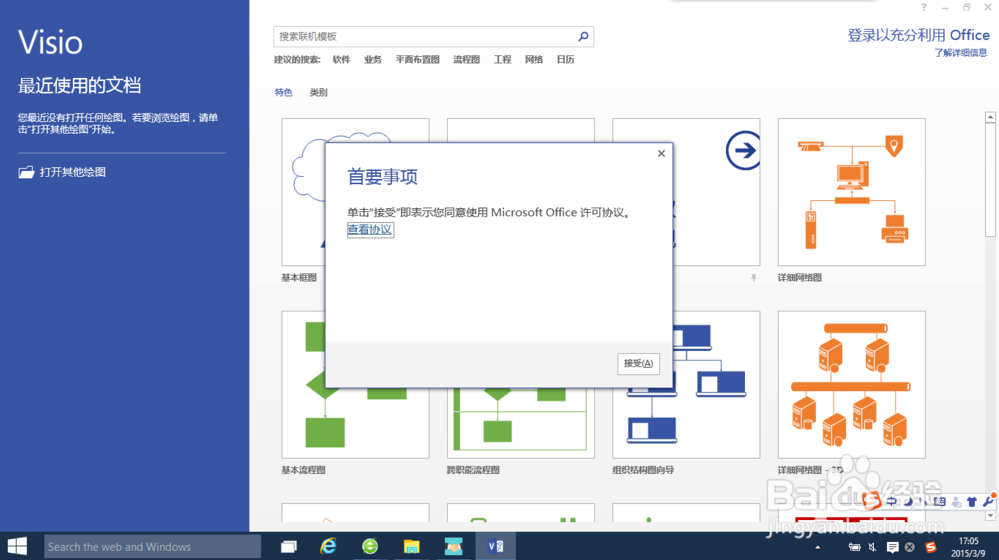Open File Explorer from the taskbar
This screenshot has width=999, height=560.
(412, 547)
